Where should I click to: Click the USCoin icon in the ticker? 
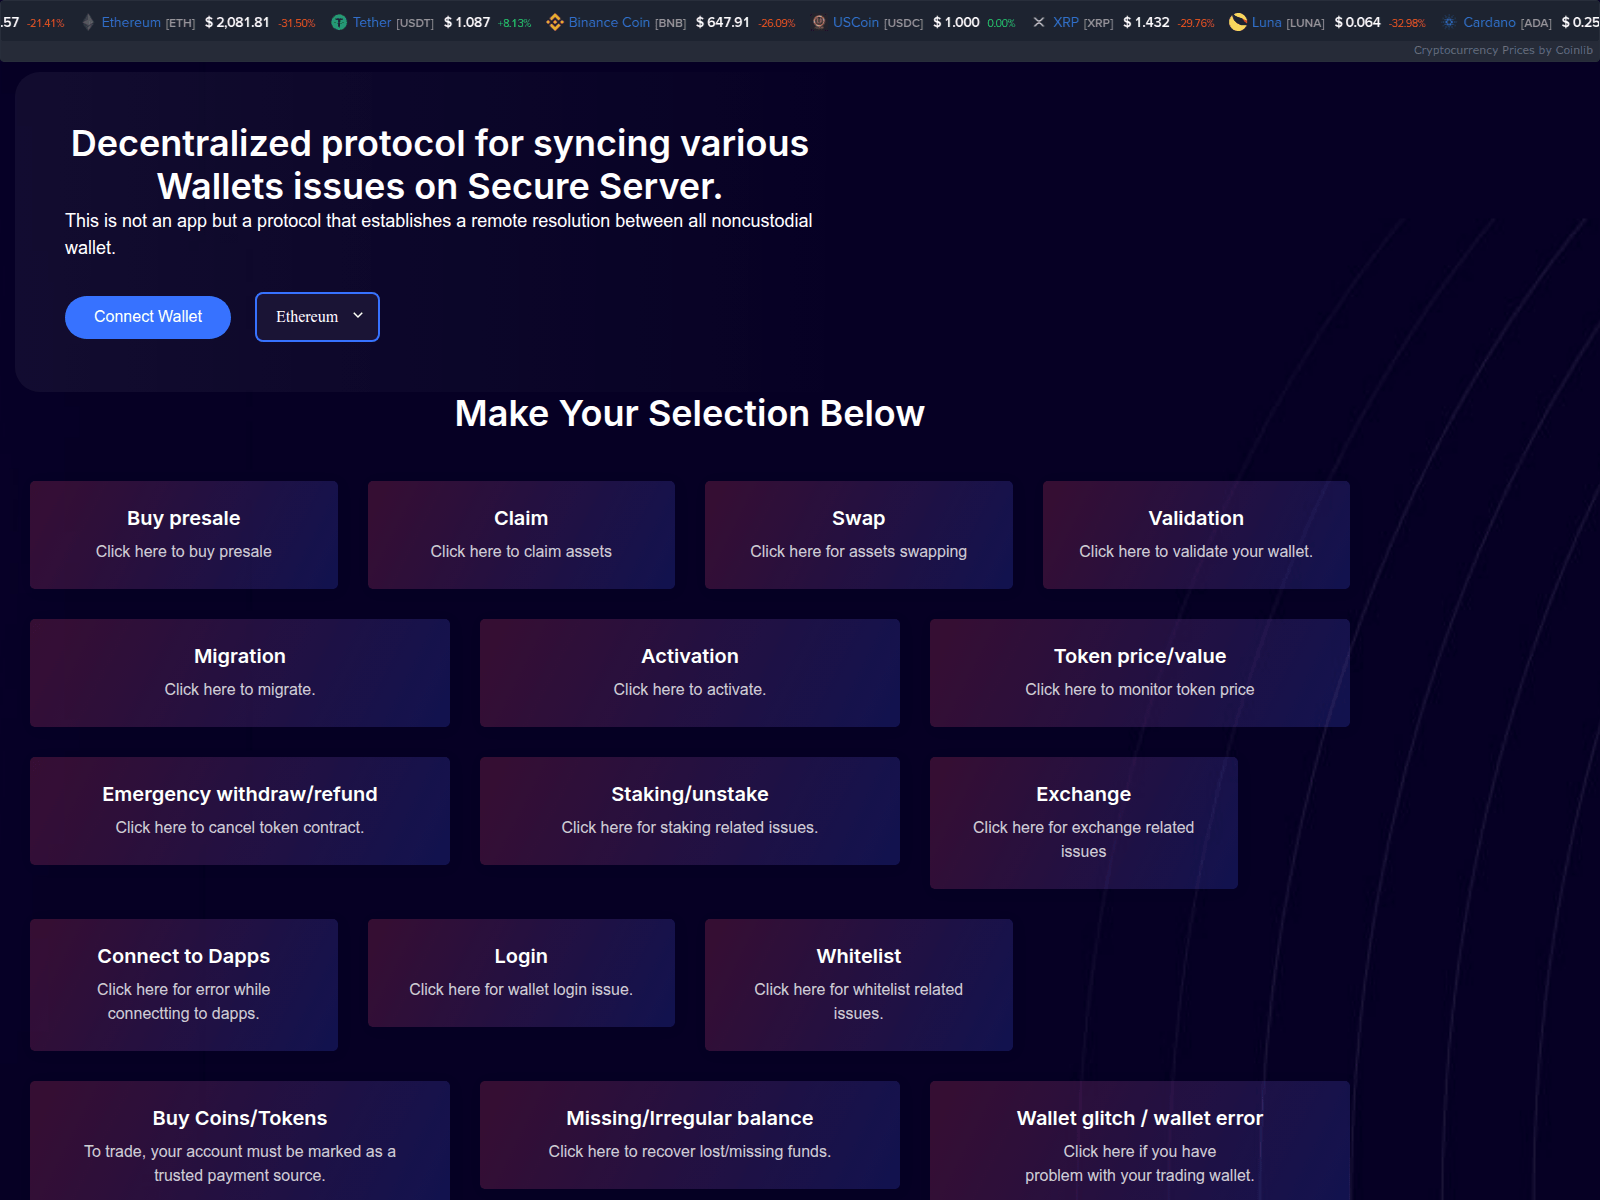[817, 21]
